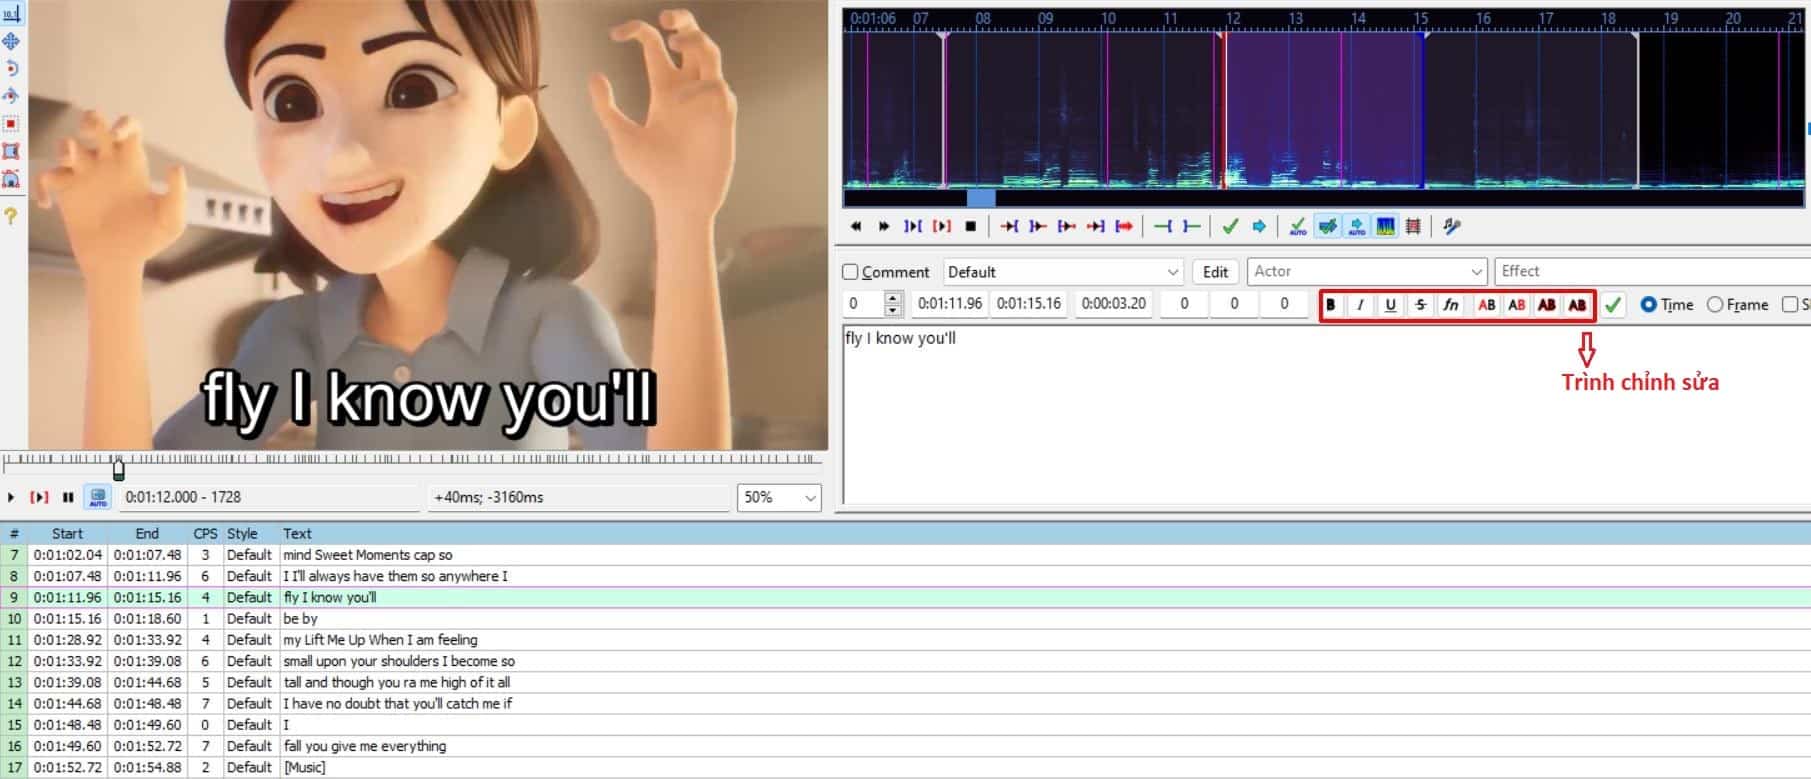Select the vector clip tool

click(11, 179)
